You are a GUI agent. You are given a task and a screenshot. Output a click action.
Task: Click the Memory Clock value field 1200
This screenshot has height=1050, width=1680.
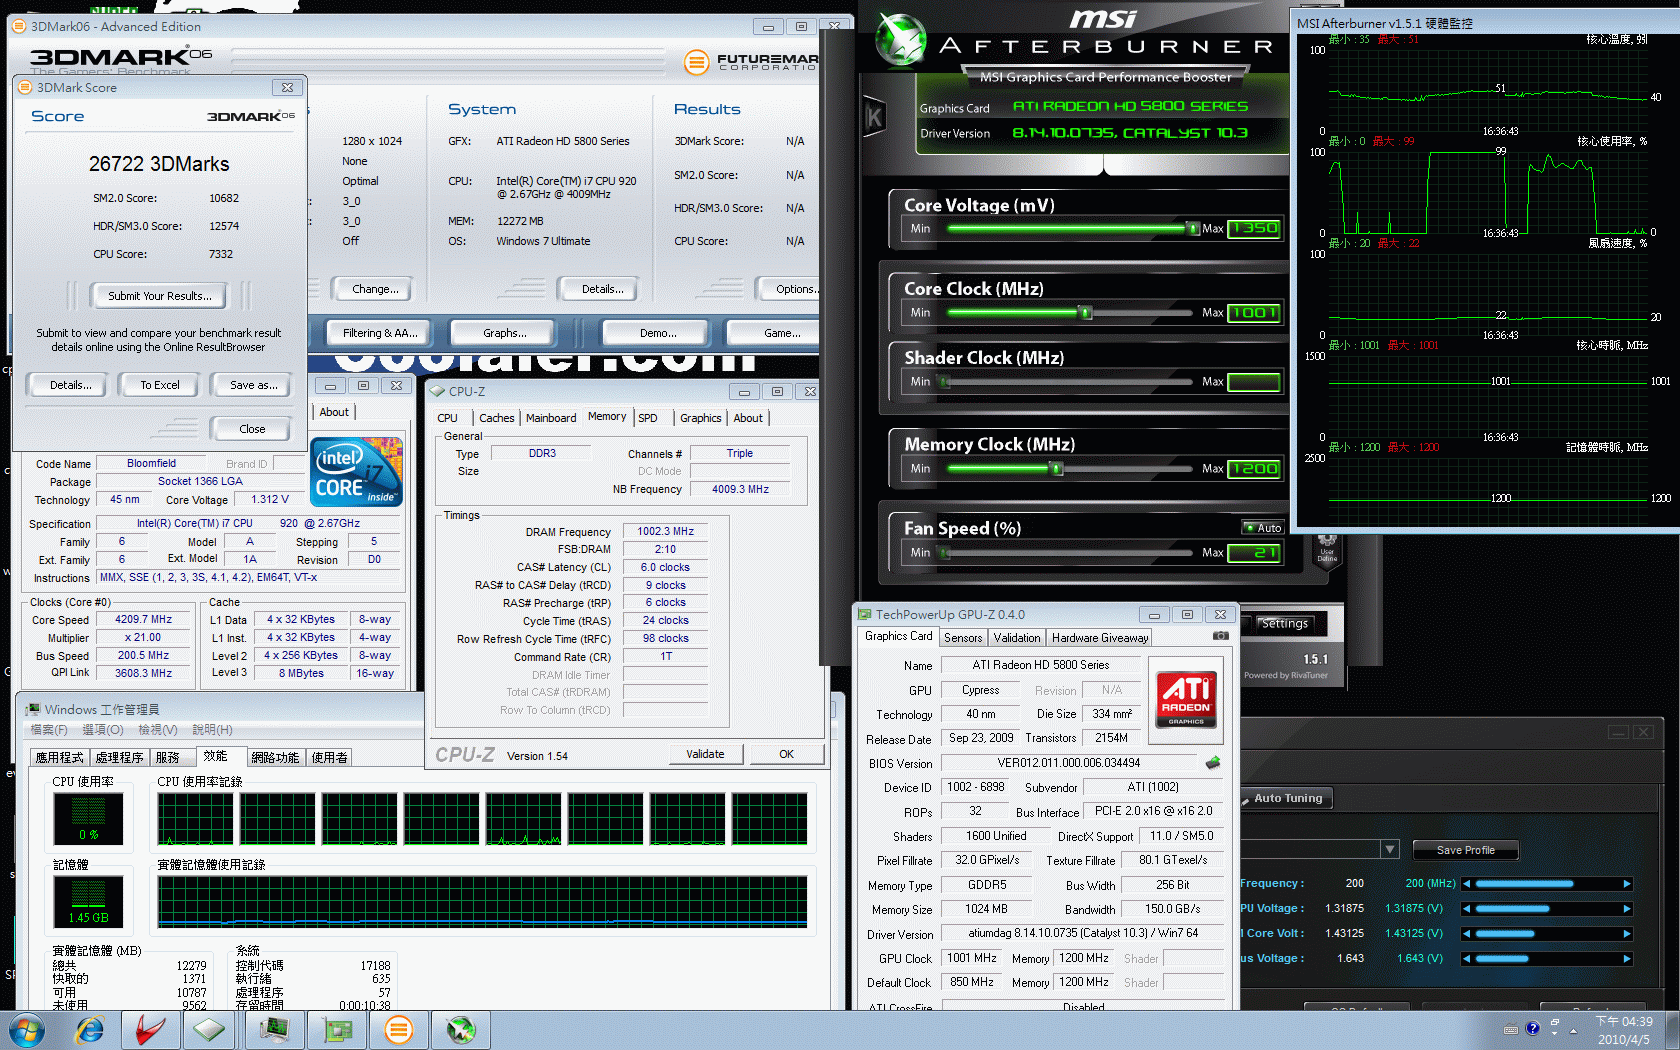[1254, 469]
